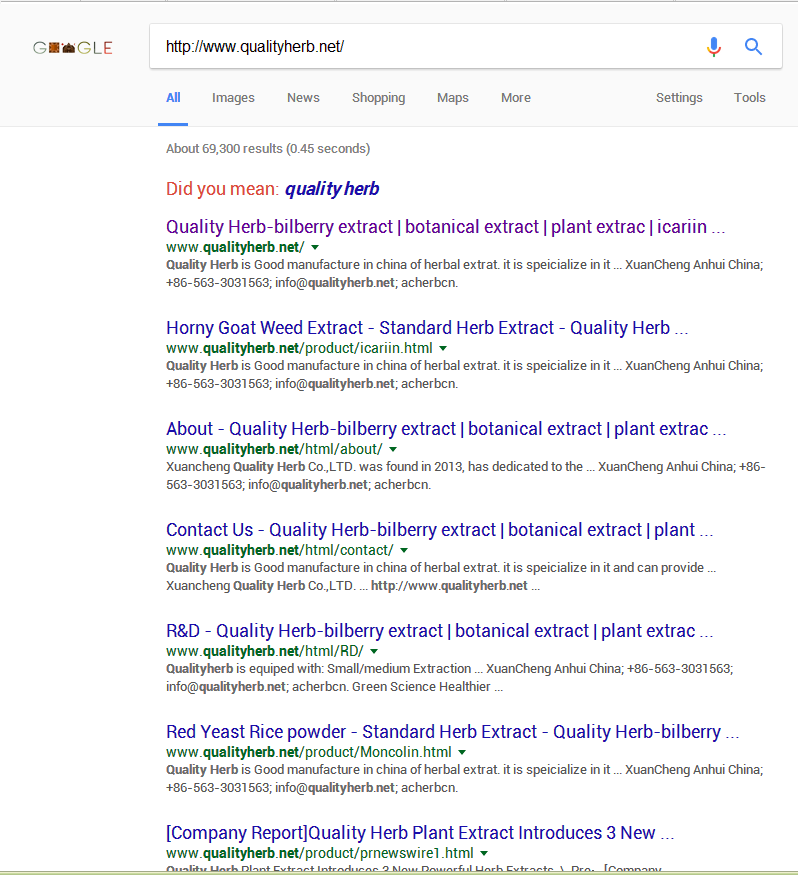798x875 pixels.
Task: Open the About - Quality Herb result
Action: click(446, 429)
